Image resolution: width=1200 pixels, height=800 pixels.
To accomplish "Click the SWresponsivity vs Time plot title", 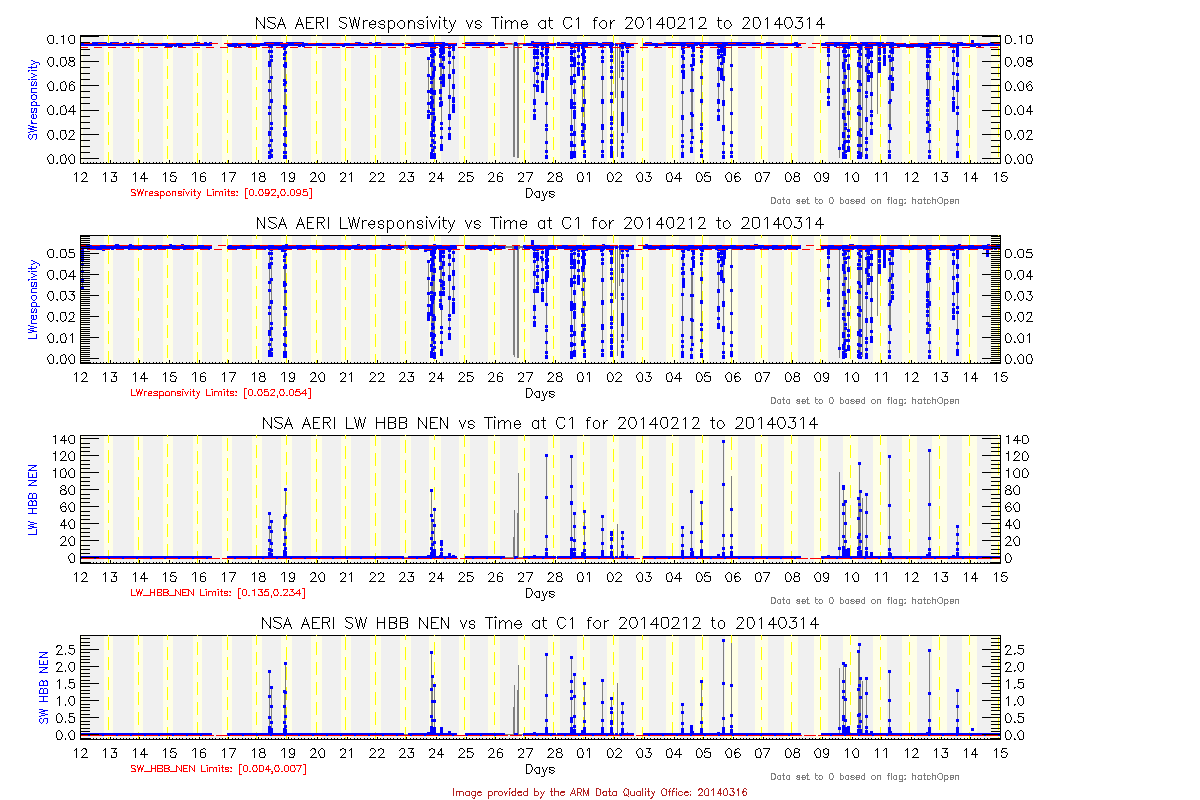I will pyautogui.click(x=540, y=24).
